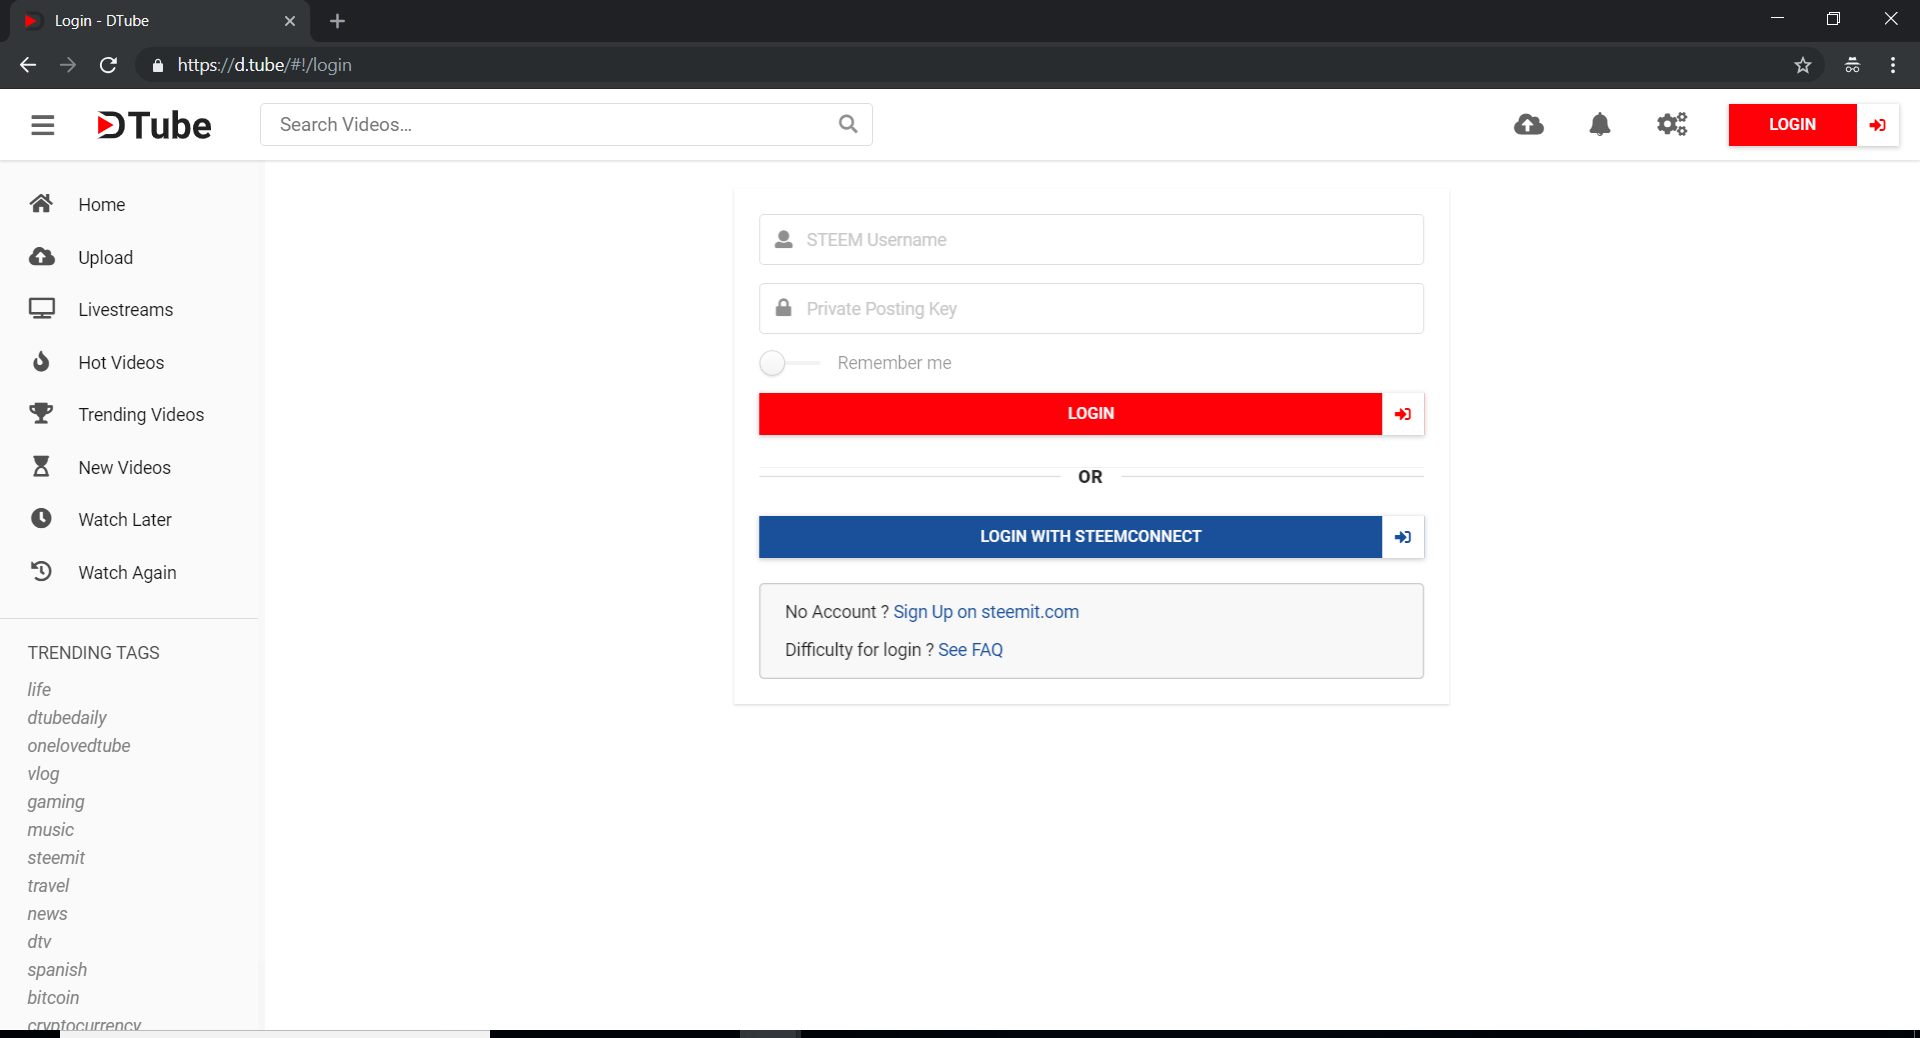Open the hamburger sidebar menu

click(42, 125)
